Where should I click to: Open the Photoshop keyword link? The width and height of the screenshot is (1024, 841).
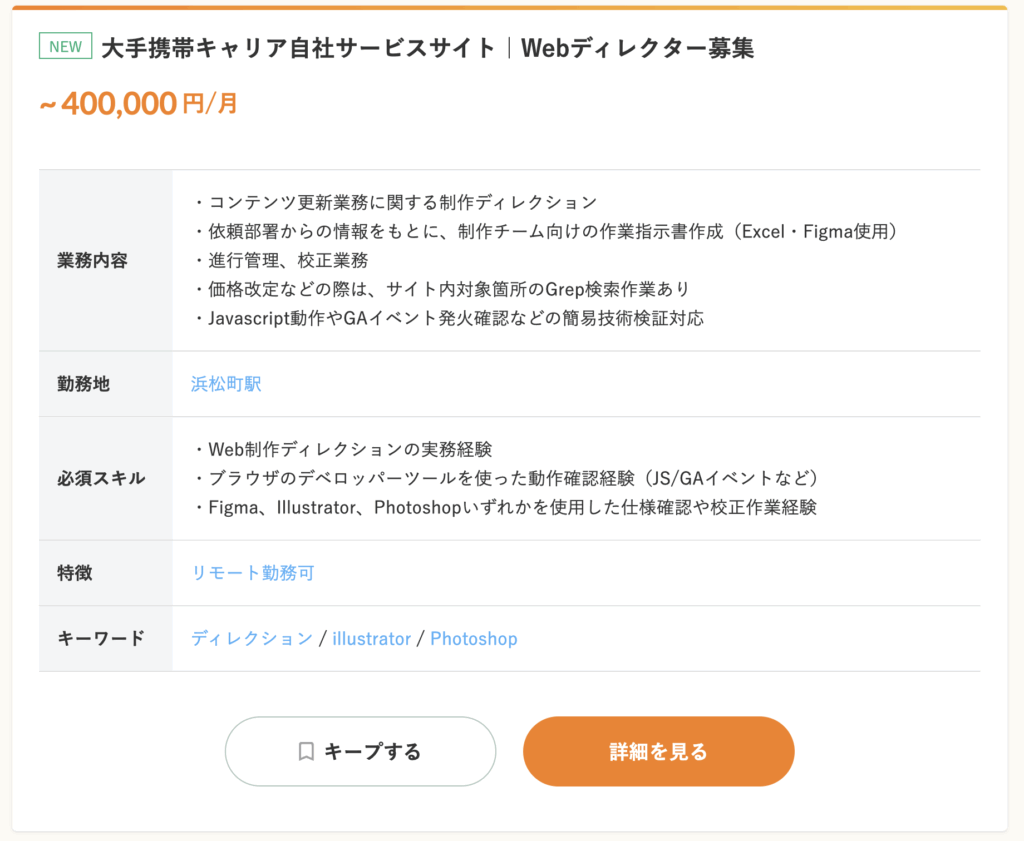click(473, 638)
